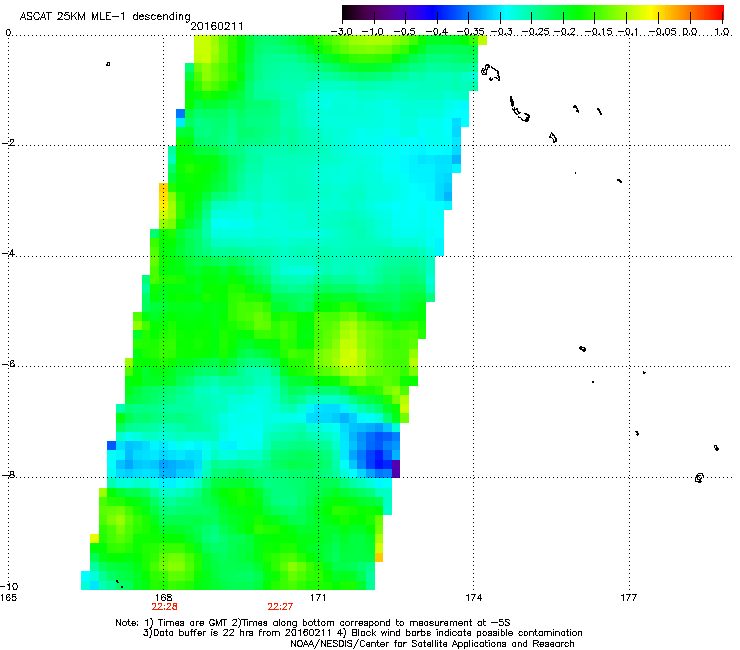
Task: Click the latitude label -10
Action: [9, 586]
